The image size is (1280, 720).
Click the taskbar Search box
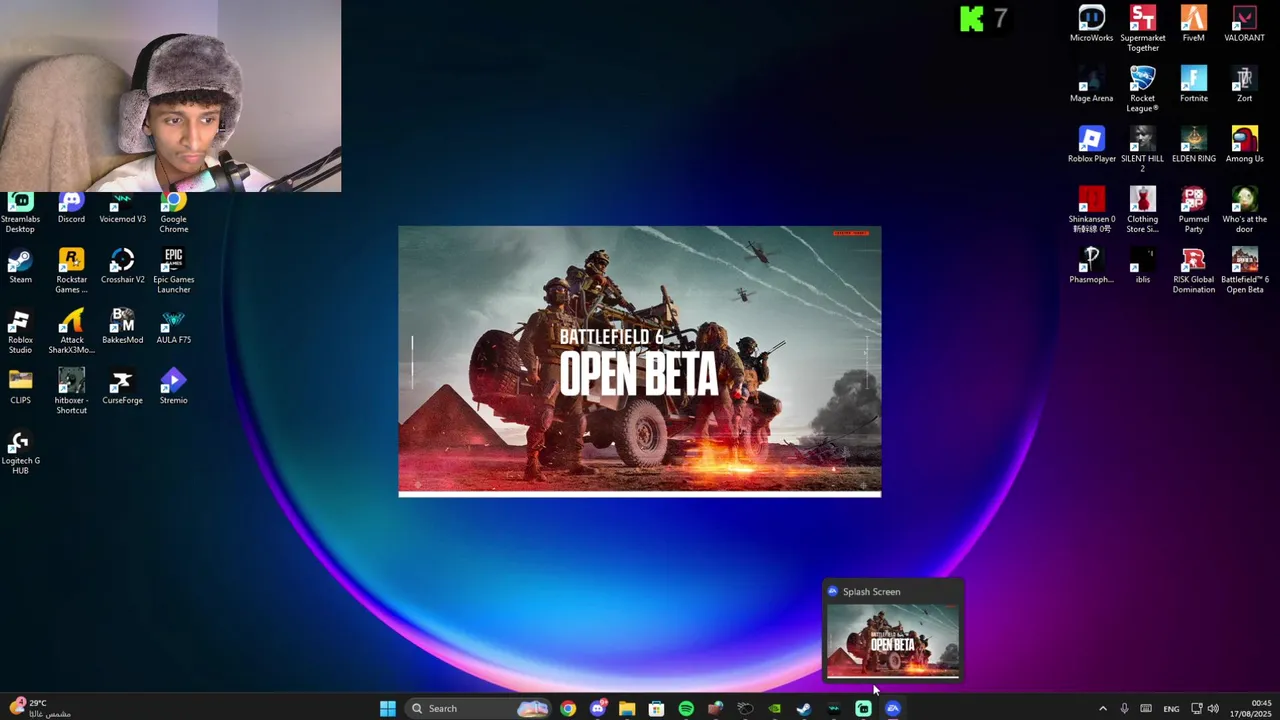pyautogui.click(x=479, y=708)
